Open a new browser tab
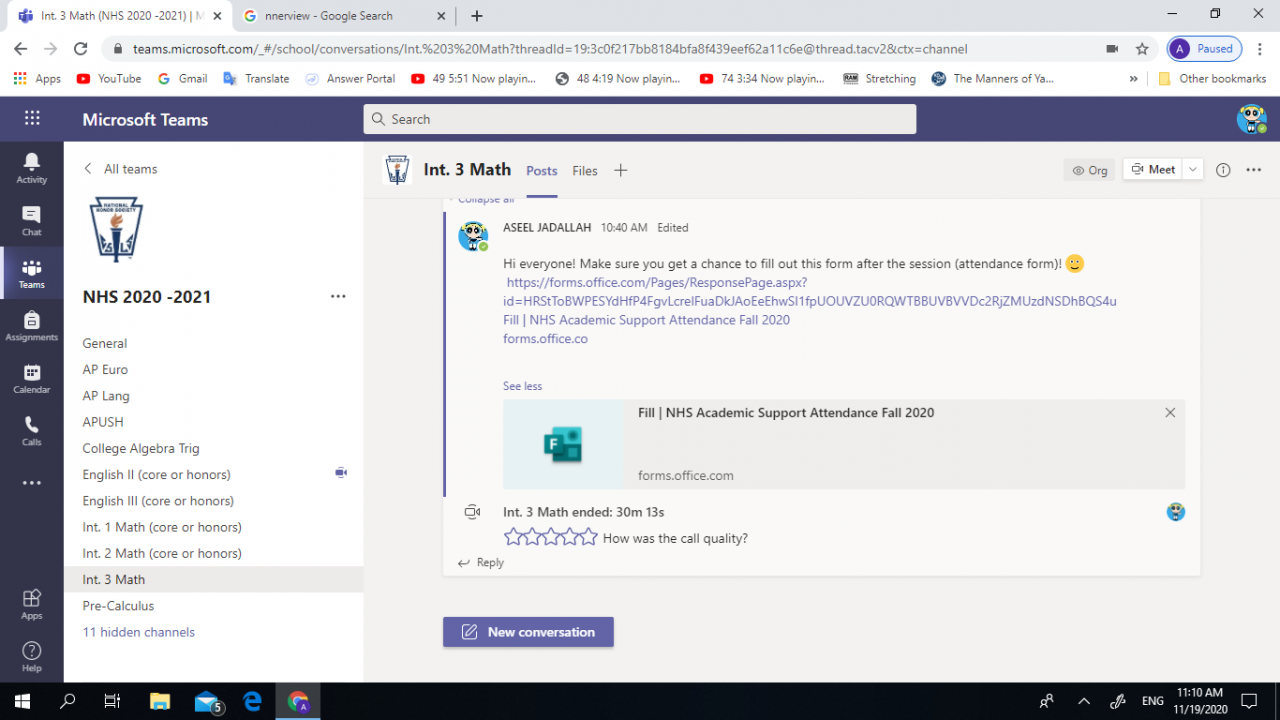Image resolution: width=1280 pixels, height=720 pixels. coord(477,16)
